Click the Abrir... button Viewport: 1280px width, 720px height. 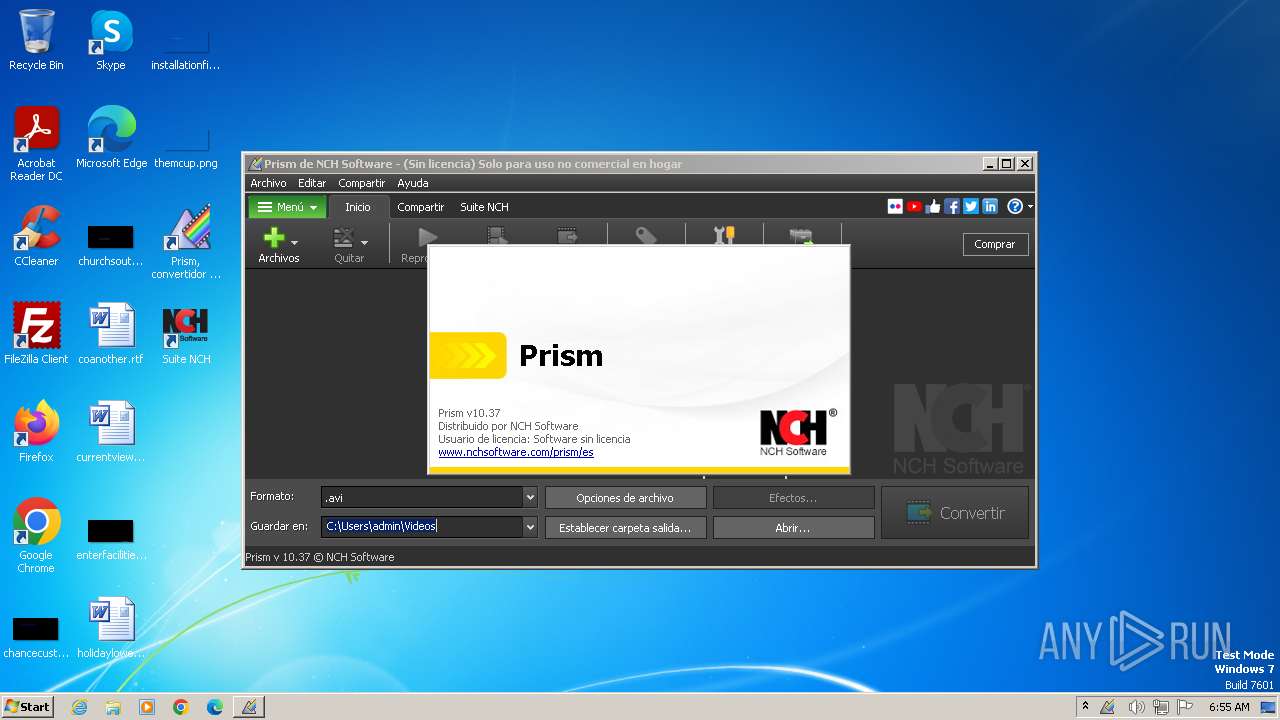click(793, 527)
